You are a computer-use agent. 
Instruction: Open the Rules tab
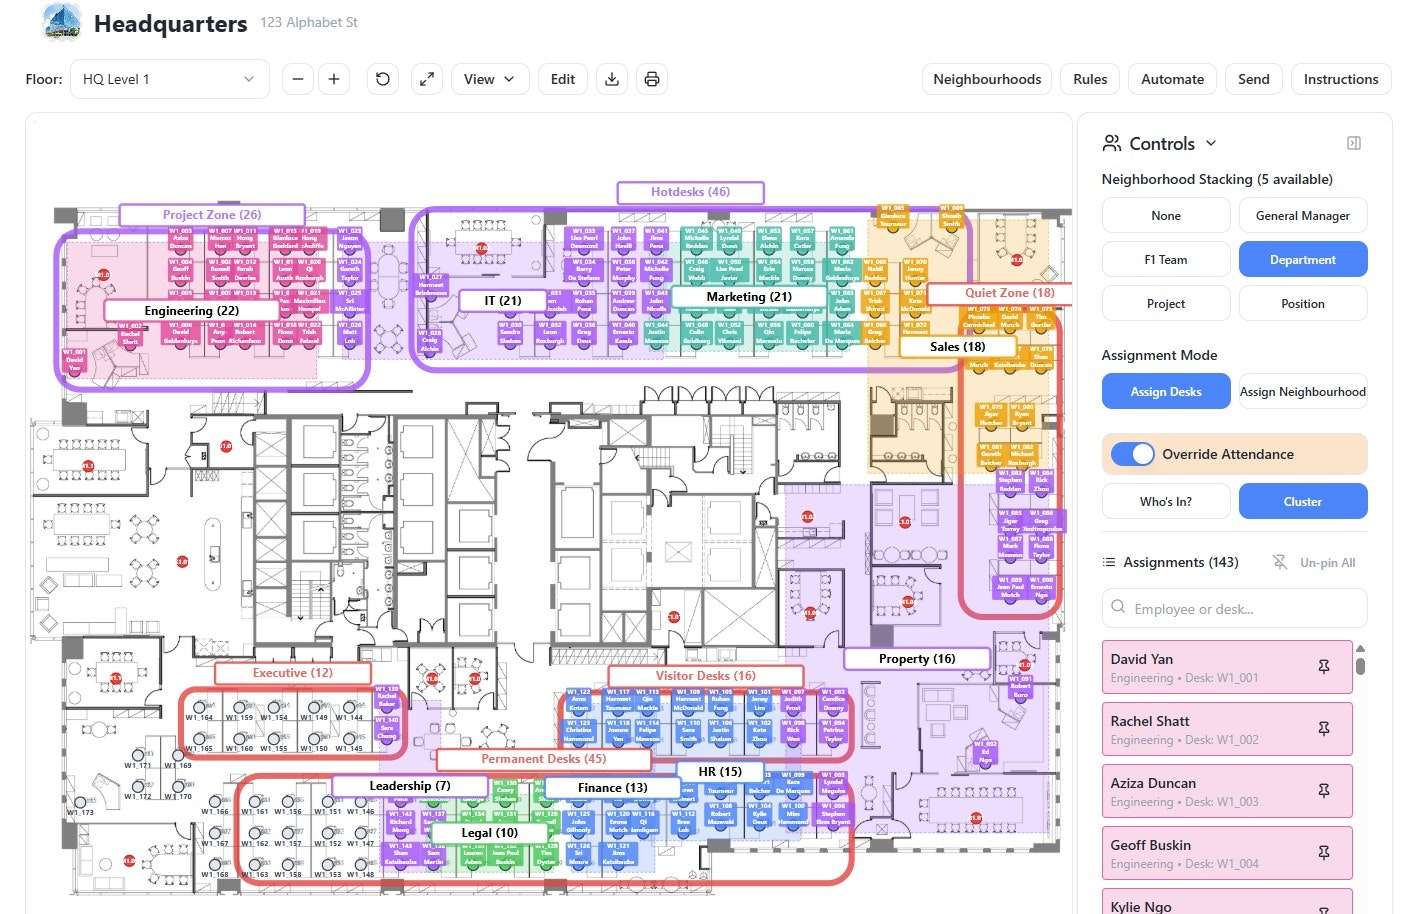1090,79
